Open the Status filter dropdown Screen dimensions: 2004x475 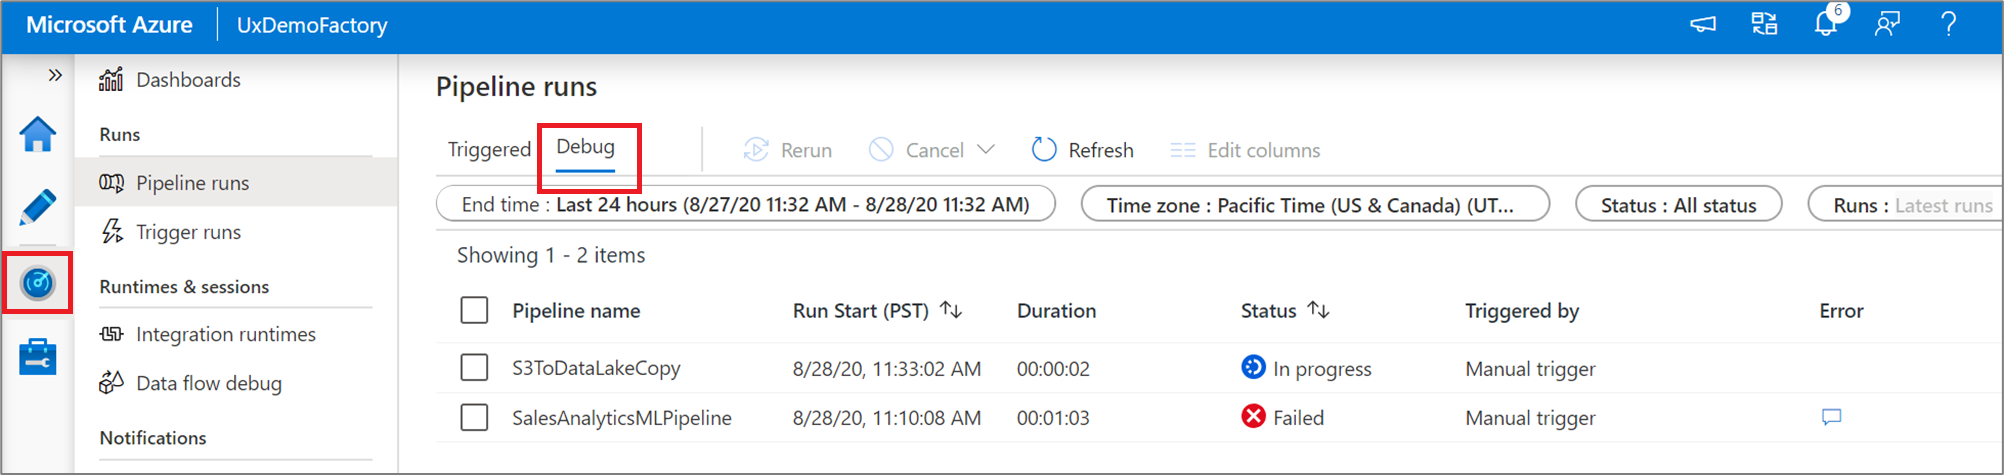[1678, 205]
